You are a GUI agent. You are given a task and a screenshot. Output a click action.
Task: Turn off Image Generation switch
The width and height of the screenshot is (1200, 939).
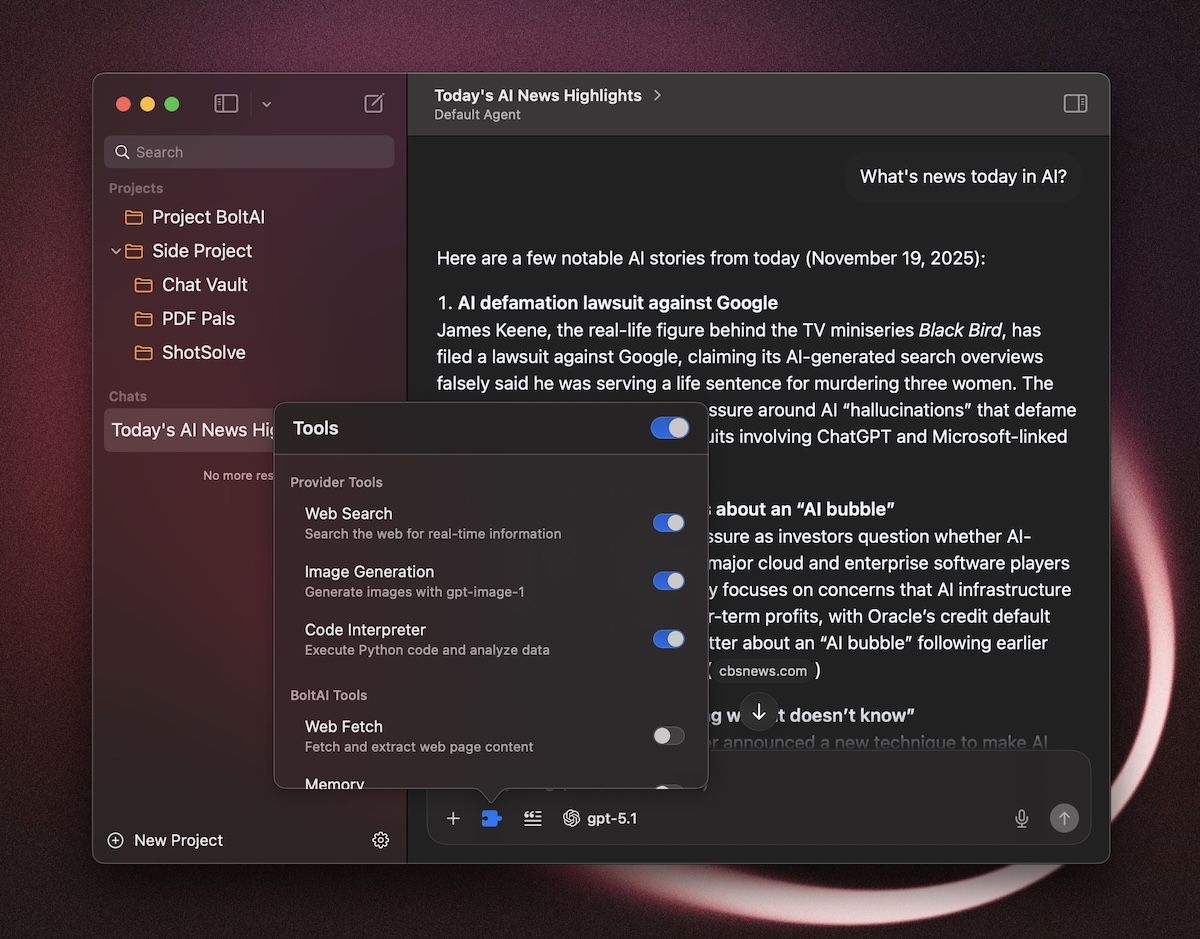tap(668, 581)
